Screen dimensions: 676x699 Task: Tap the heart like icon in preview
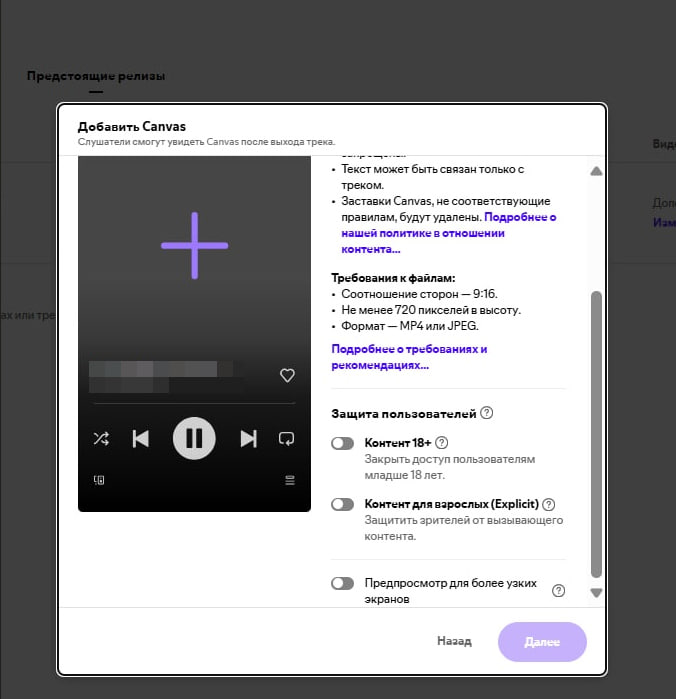[x=287, y=375]
